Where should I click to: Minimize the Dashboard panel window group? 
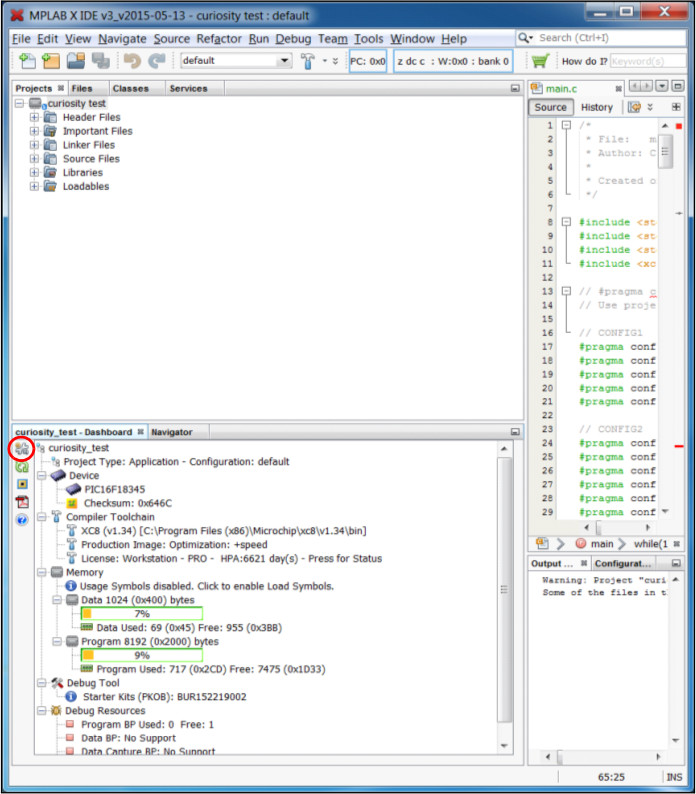tap(515, 432)
